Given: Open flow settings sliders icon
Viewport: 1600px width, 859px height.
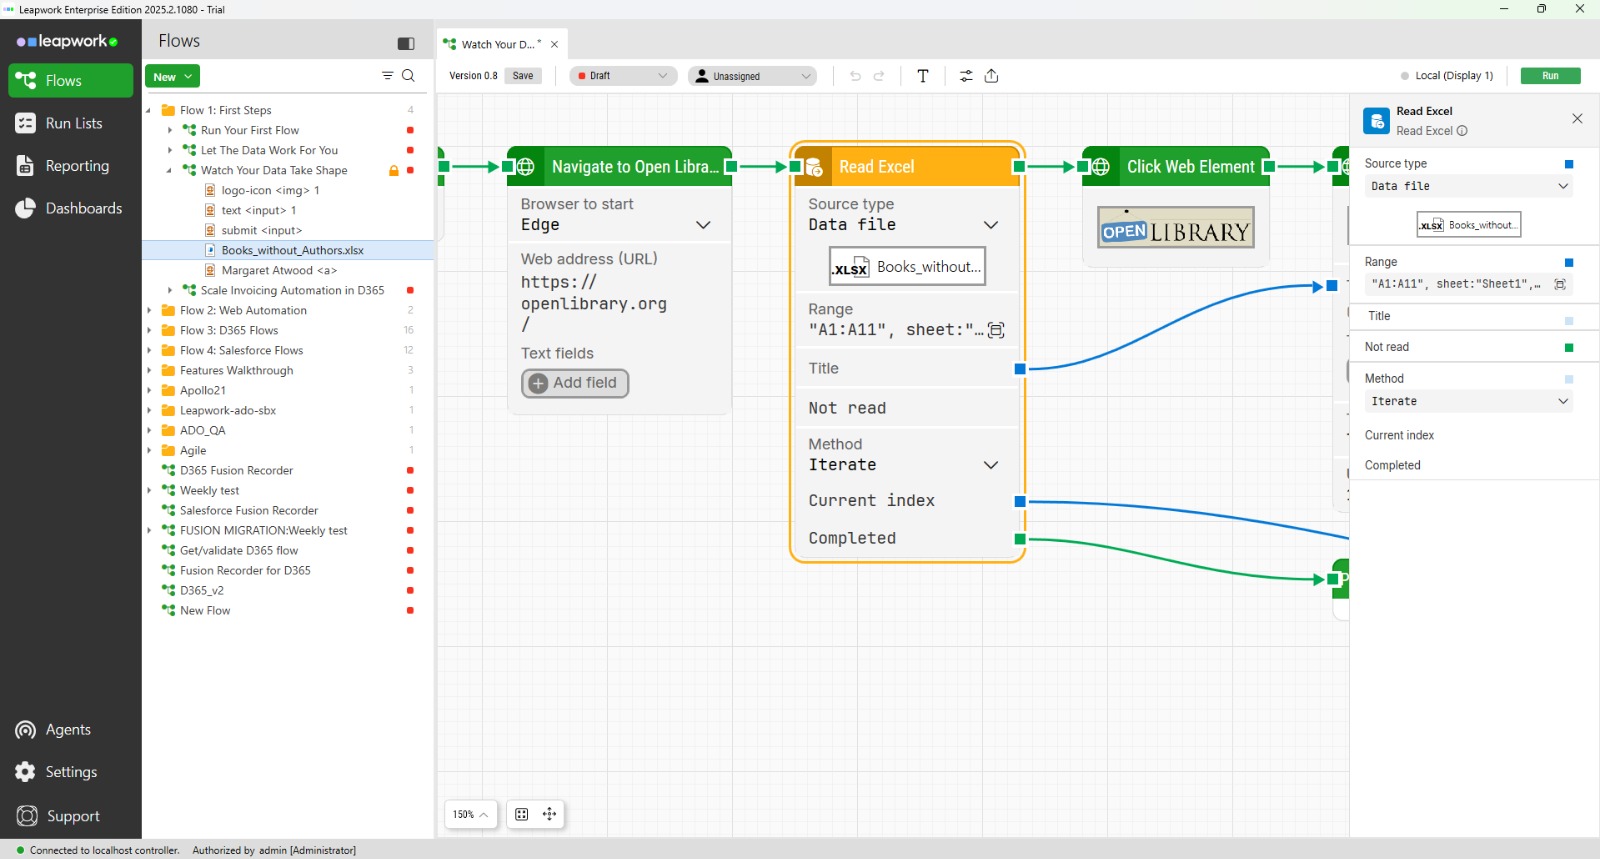Looking at the screenshot, I should pos(965,76).
